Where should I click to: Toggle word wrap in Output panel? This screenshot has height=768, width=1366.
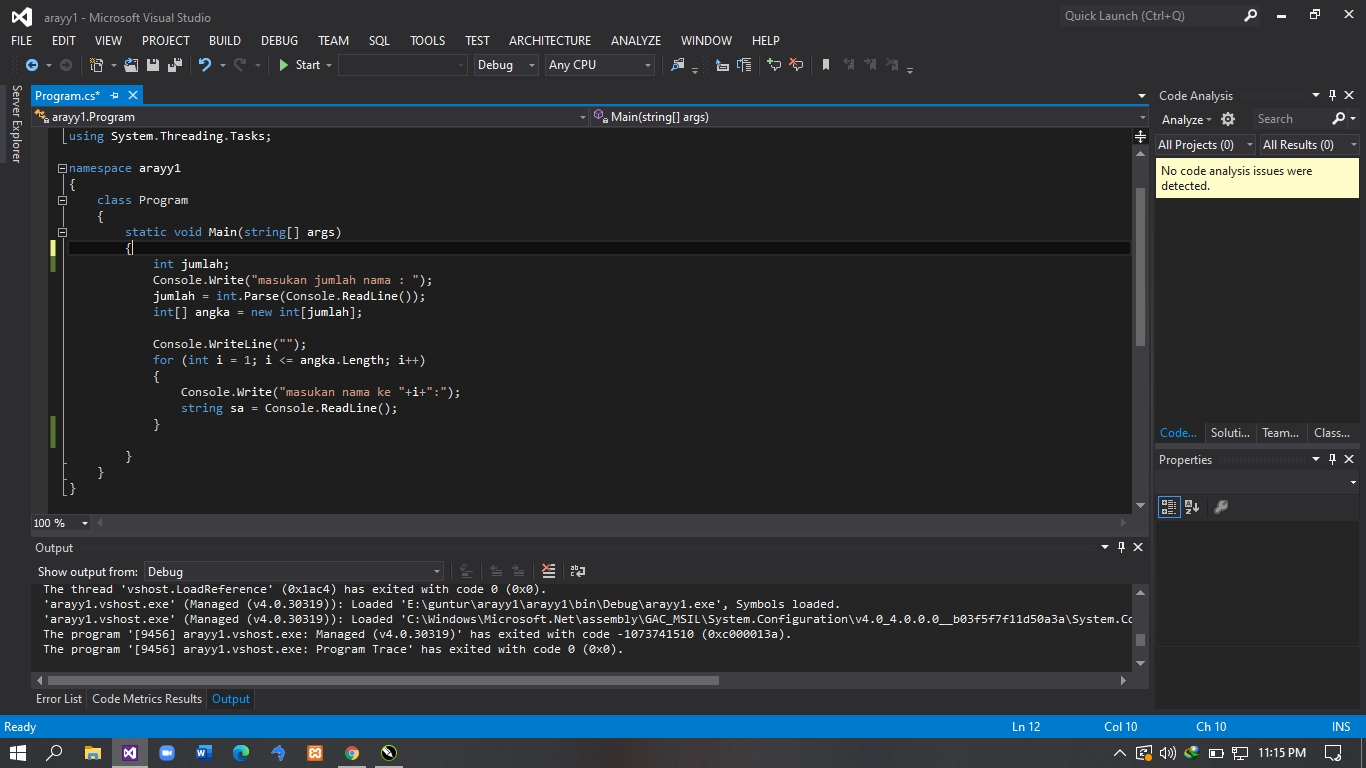(578, 571)
